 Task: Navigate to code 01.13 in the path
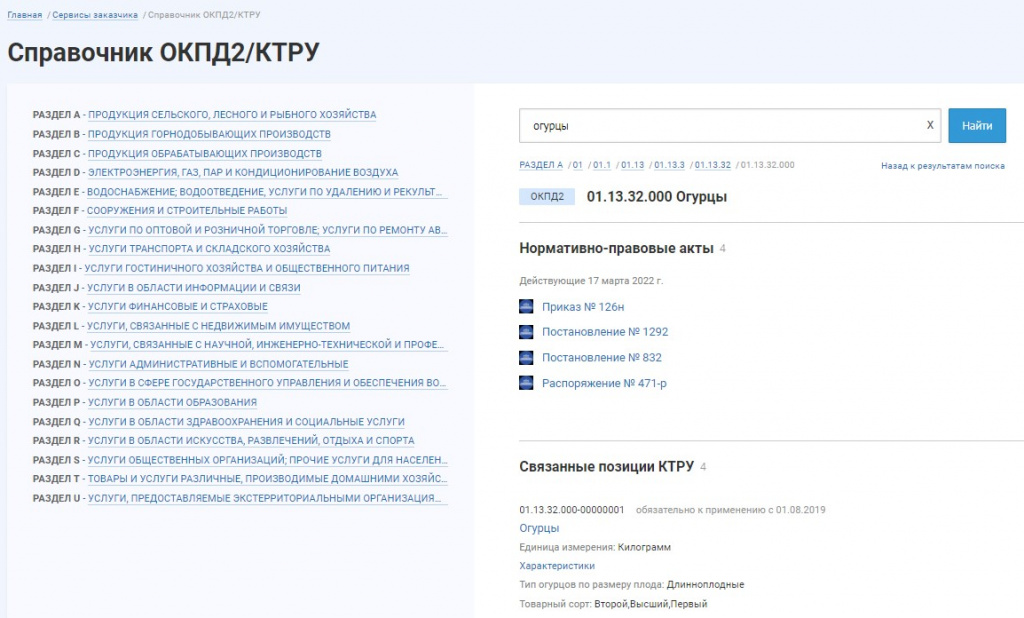tap(632, 165)
